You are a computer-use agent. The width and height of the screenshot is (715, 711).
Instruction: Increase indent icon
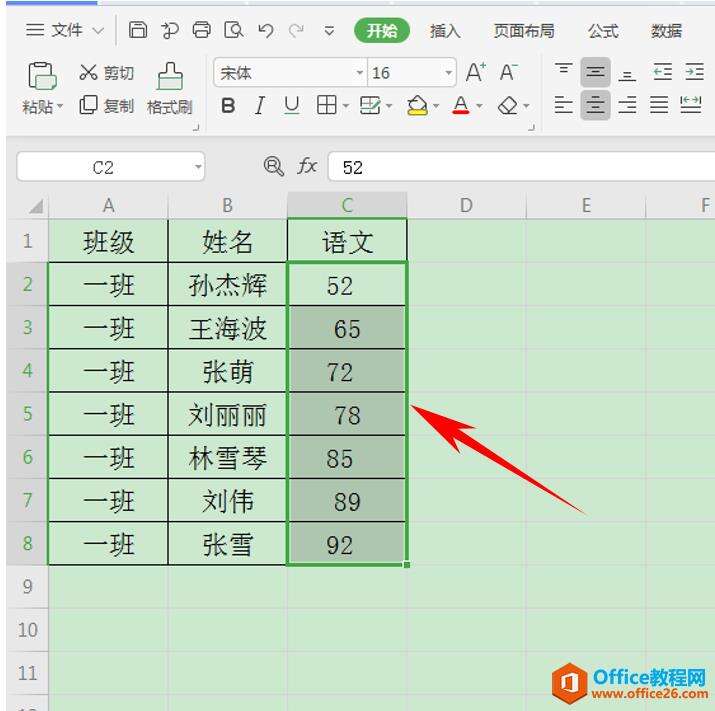[x=694, y=72]
